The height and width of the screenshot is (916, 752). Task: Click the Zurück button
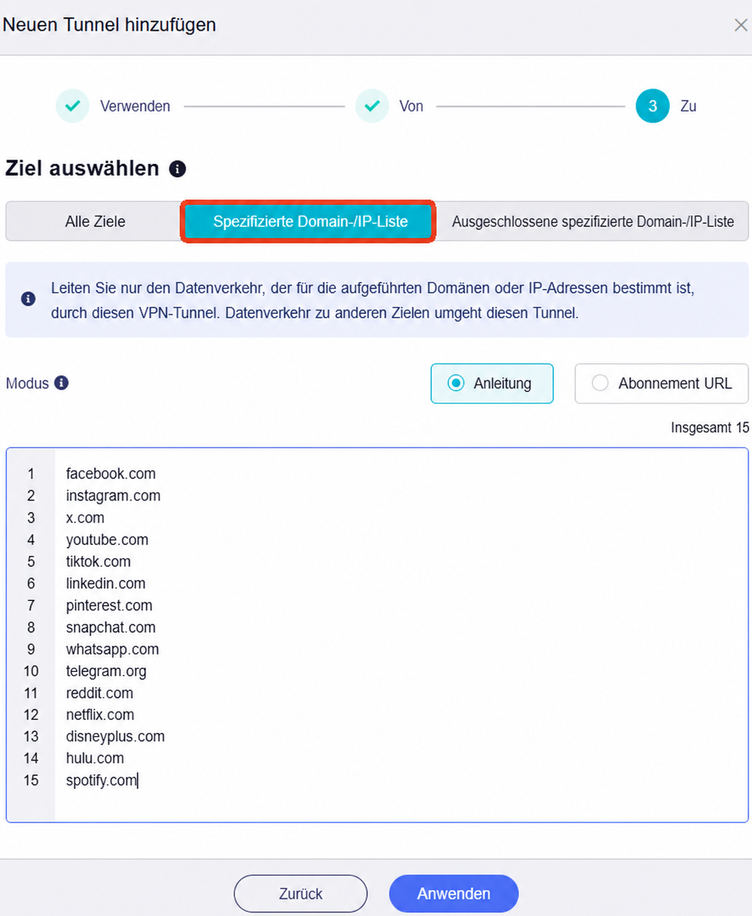301,893
